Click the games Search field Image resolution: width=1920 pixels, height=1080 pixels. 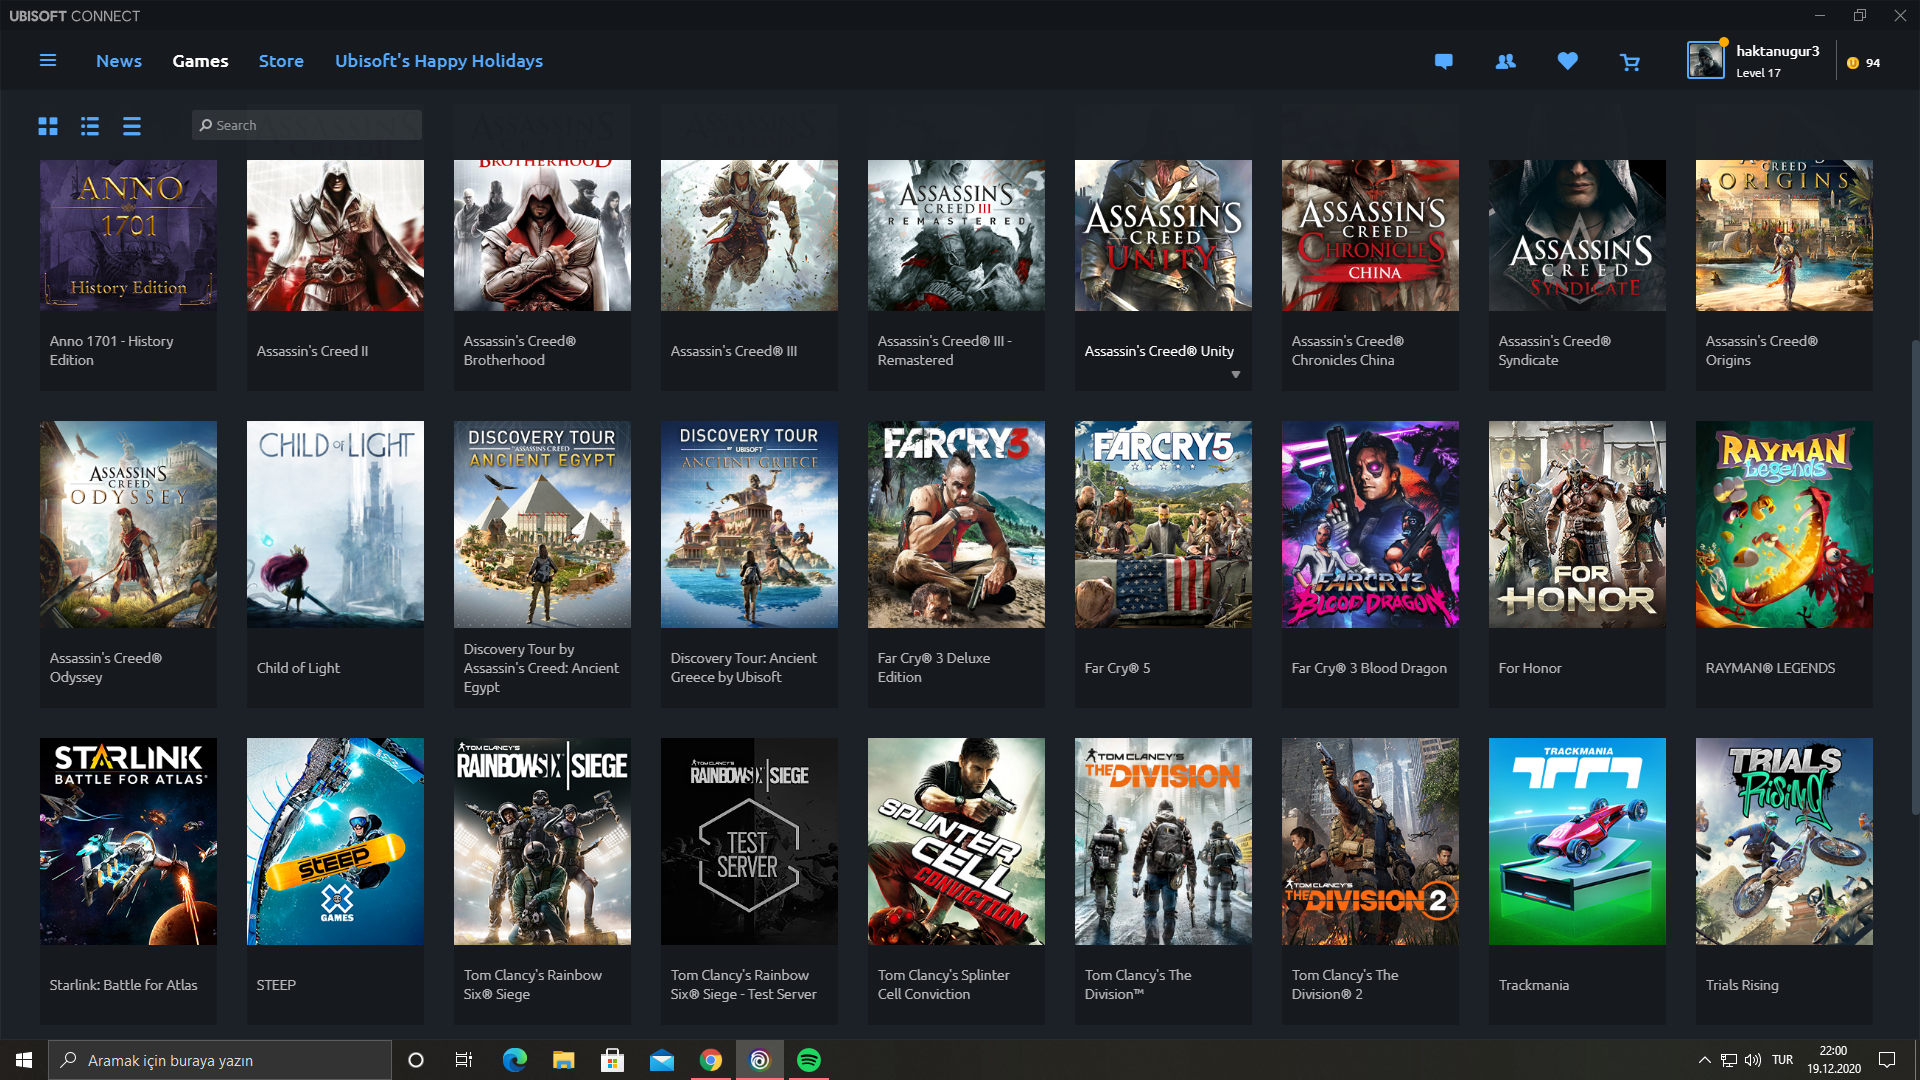click(307, 125)
